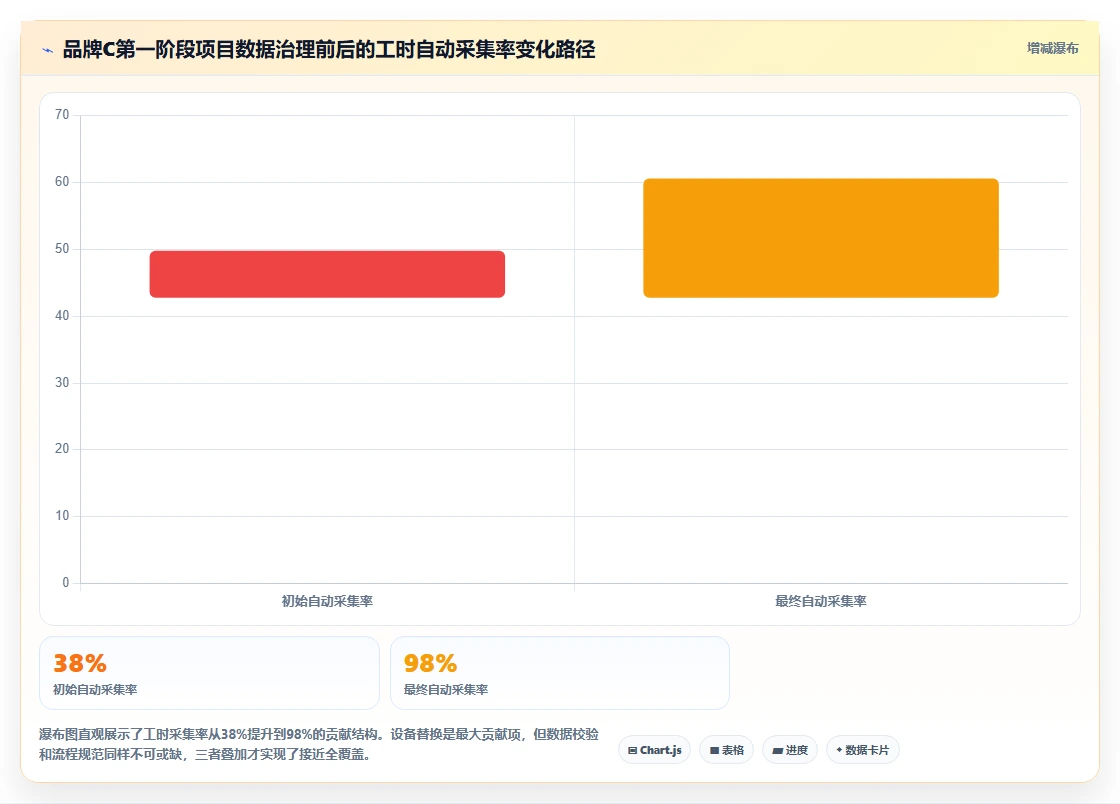The width and height of the screenshot is (1120, 804).
Task: Click the y-axis value 10
Action: point(62,516)
